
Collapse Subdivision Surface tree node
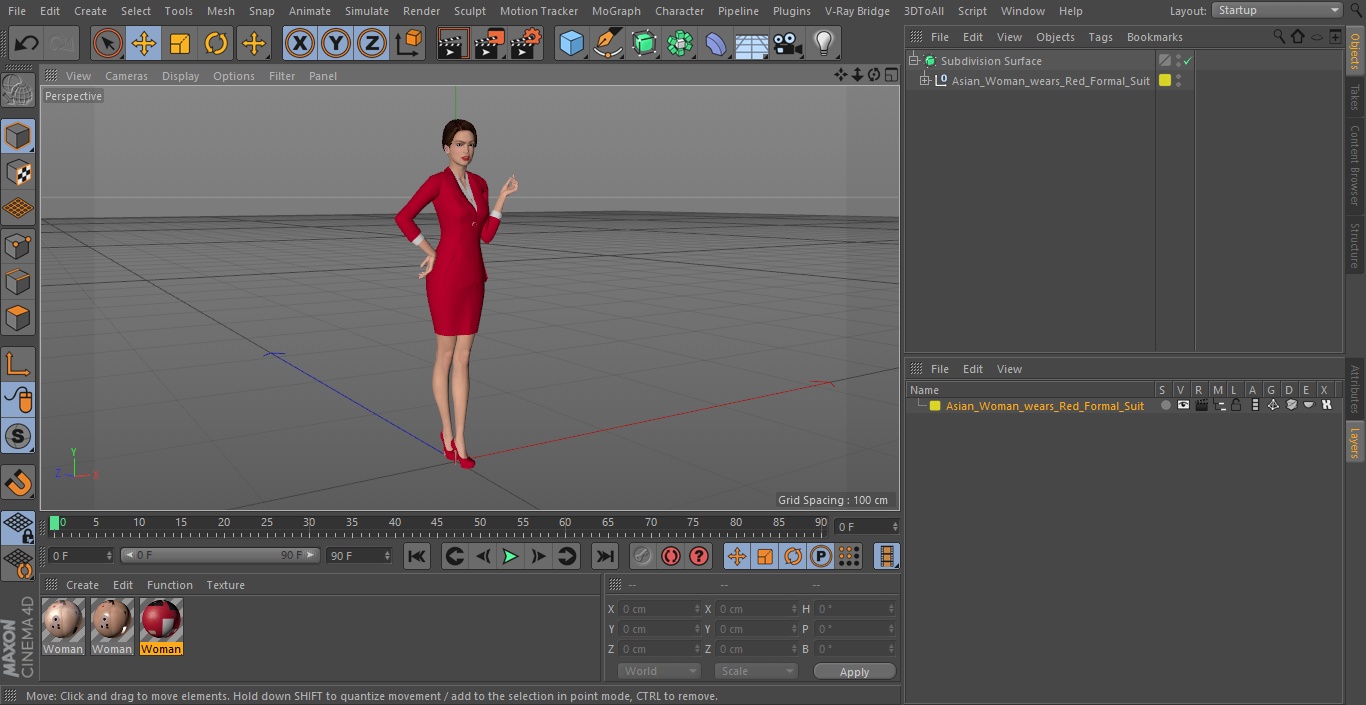[x=913, y=61]
